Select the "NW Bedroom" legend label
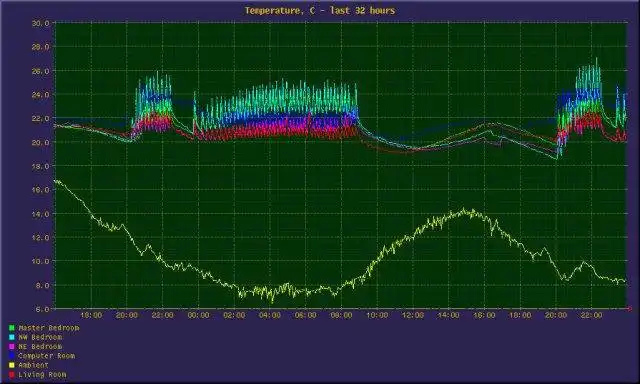This screenshot has width=640, height=384. point(40,337)
